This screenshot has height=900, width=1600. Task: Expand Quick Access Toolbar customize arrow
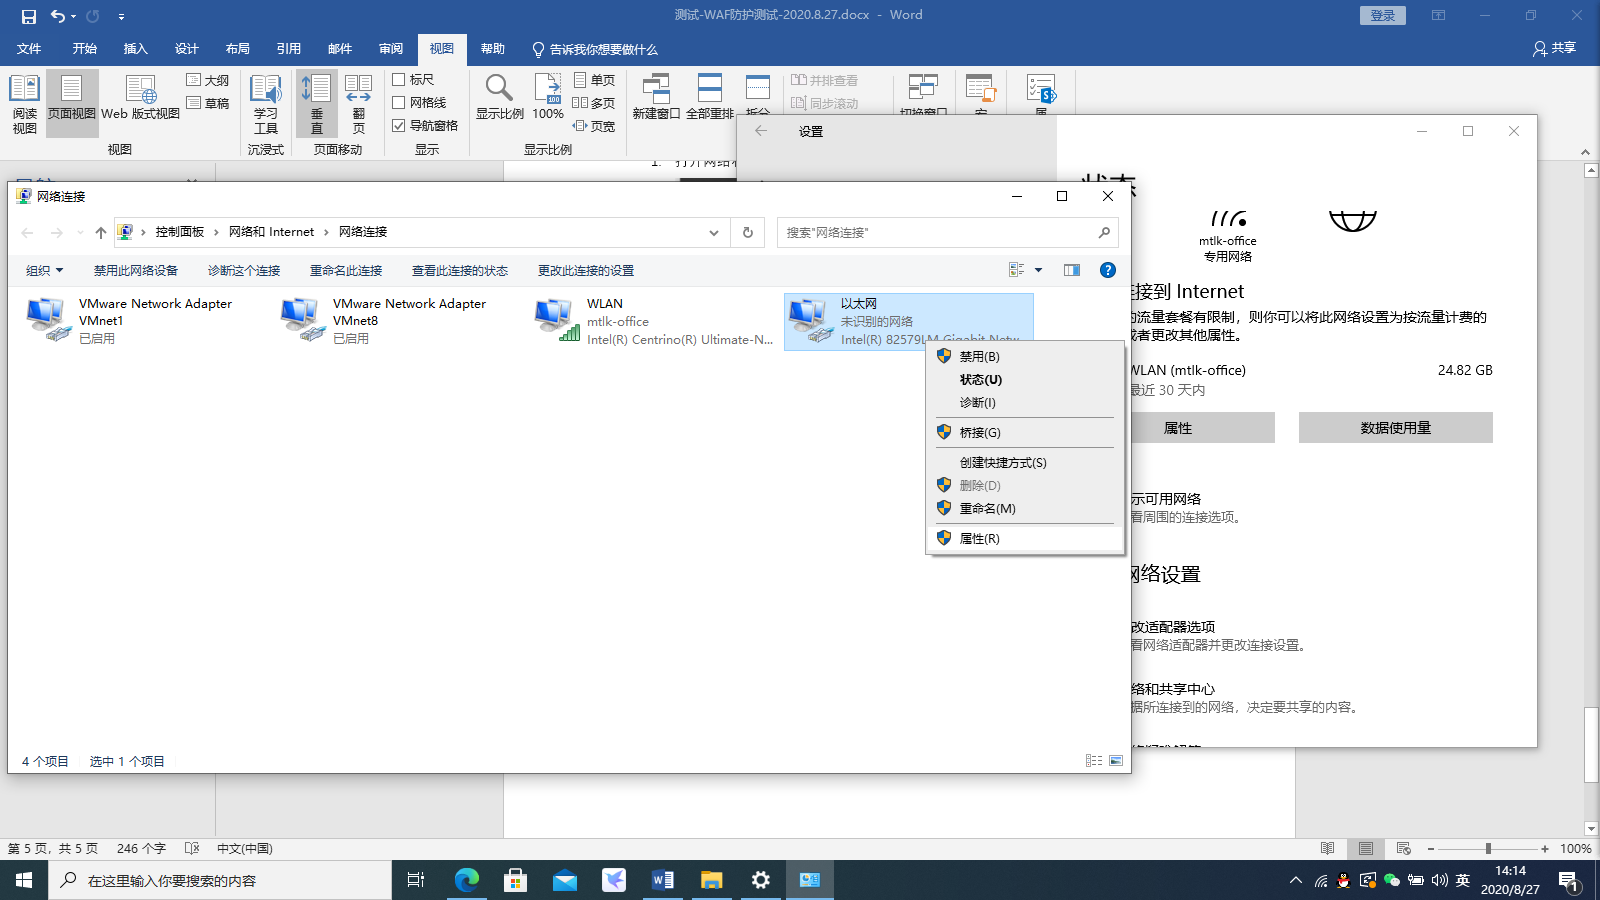pos(121,16)
